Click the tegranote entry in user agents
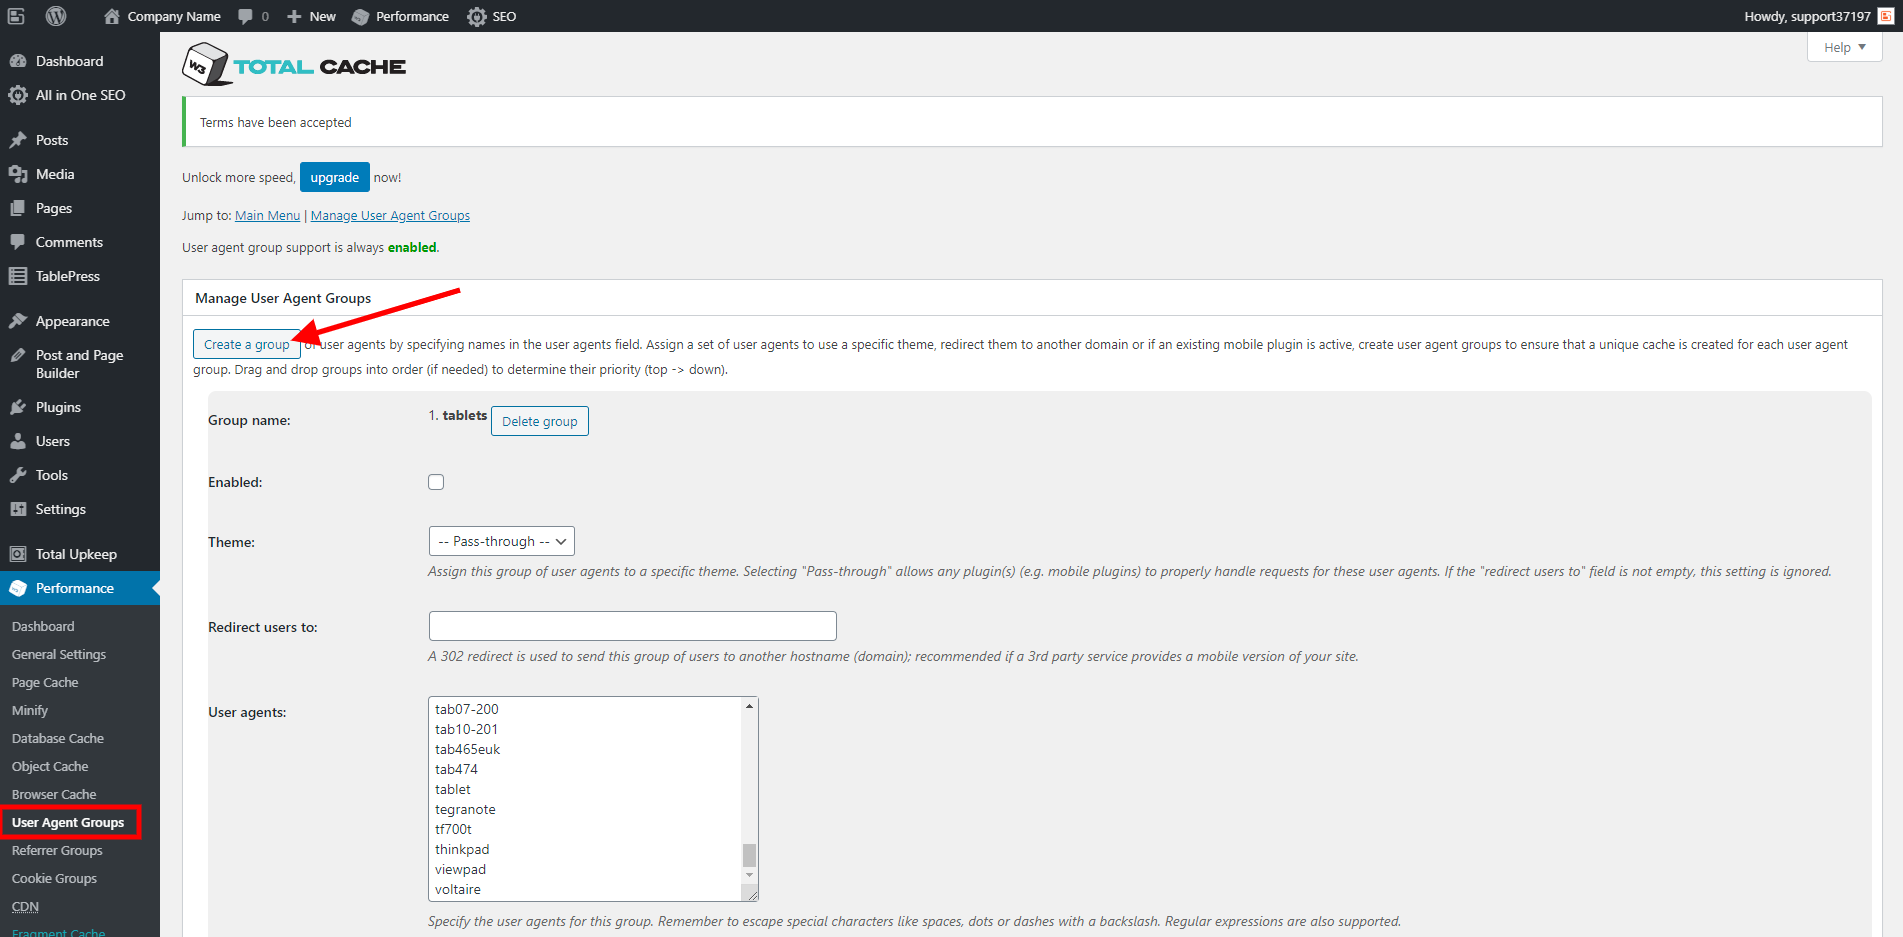1903x937 pixels. pos(465,809)
